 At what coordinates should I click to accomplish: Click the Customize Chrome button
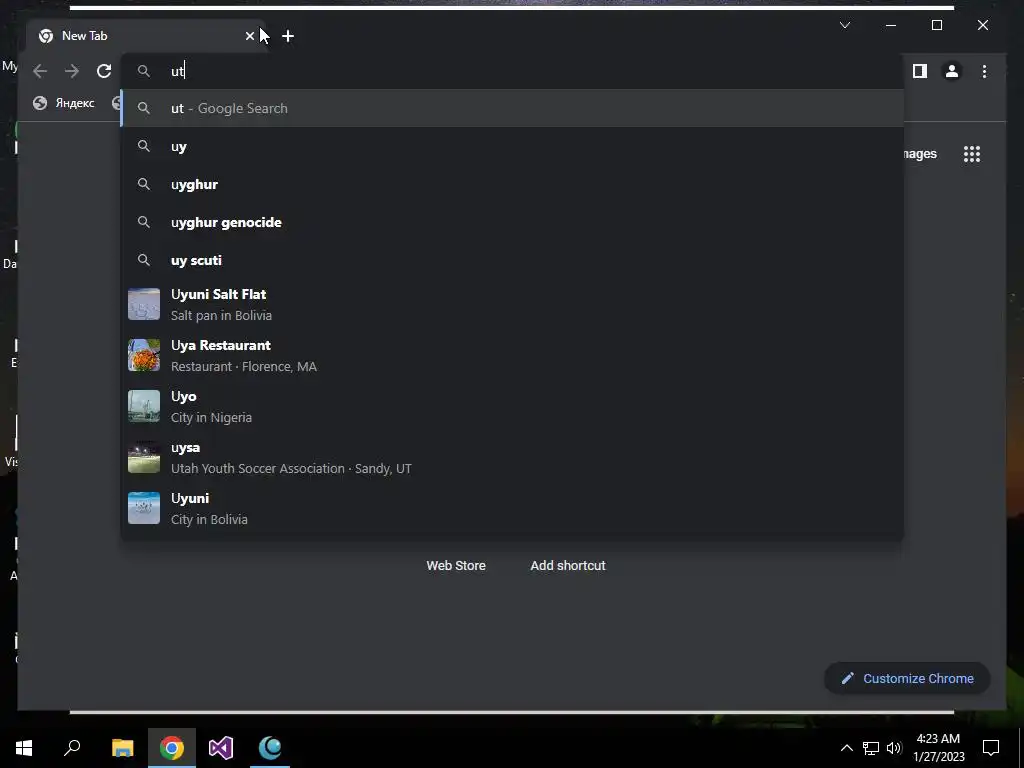[907, 679]
